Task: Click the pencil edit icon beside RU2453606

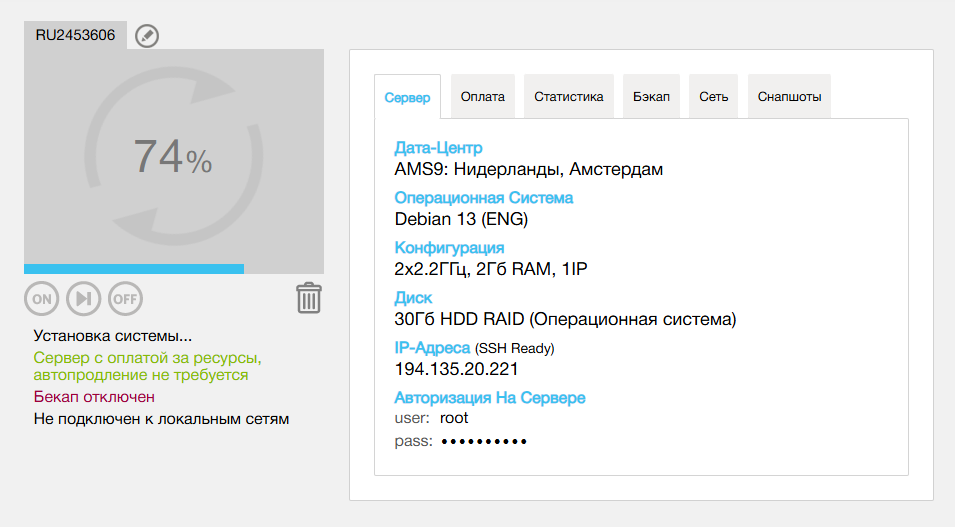Action: (x=147, y=36)
